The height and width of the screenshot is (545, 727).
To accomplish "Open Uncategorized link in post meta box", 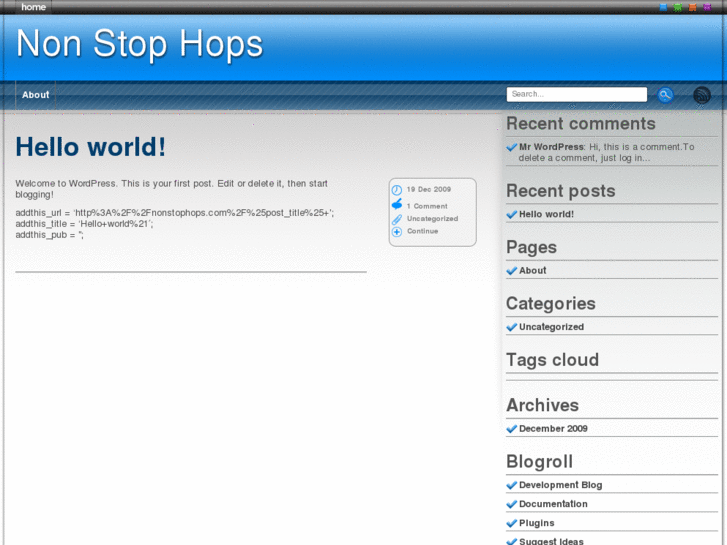I will tap(433, 218).
